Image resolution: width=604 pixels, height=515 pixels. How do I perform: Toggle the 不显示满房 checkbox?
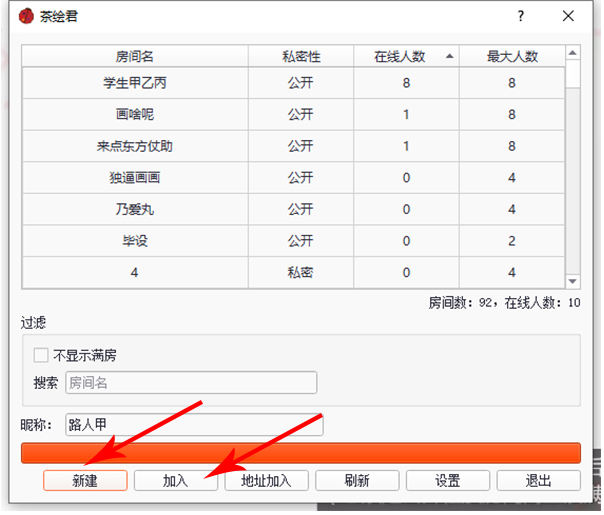pyautogui.click(x=41, y=355)
